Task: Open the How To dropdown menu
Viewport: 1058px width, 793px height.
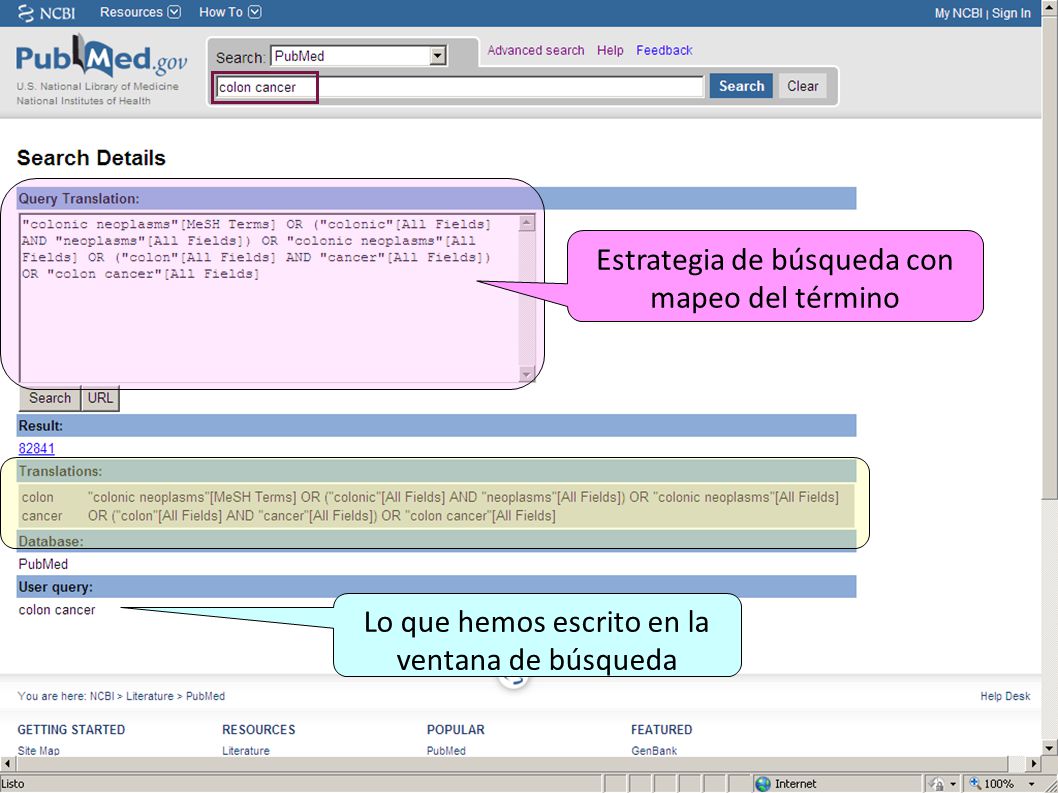Action: (x=229, y=12)
